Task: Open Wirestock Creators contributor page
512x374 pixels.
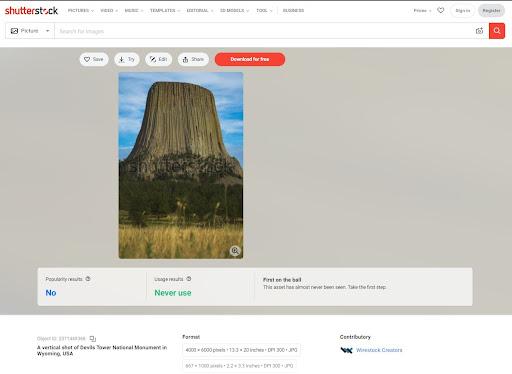Action: pos(379,350)
